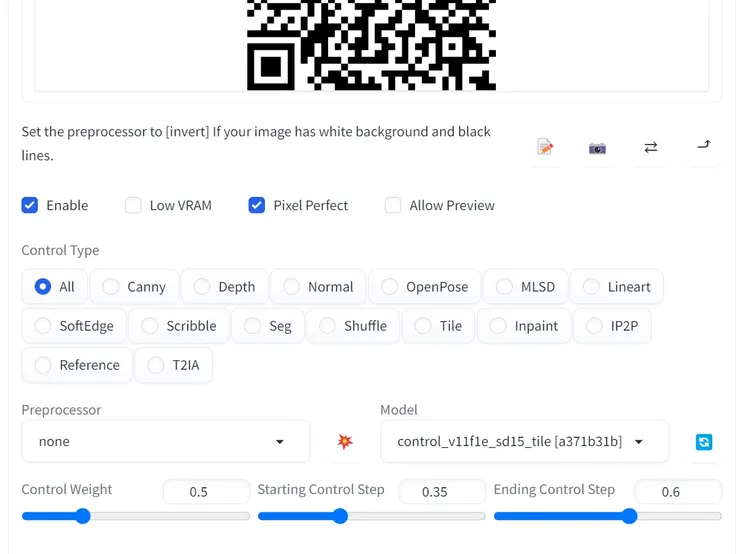The width and height of the screenshot is (740, 554).
Task: Click the Control Weight value field 0.5
Action: (206, 492)
